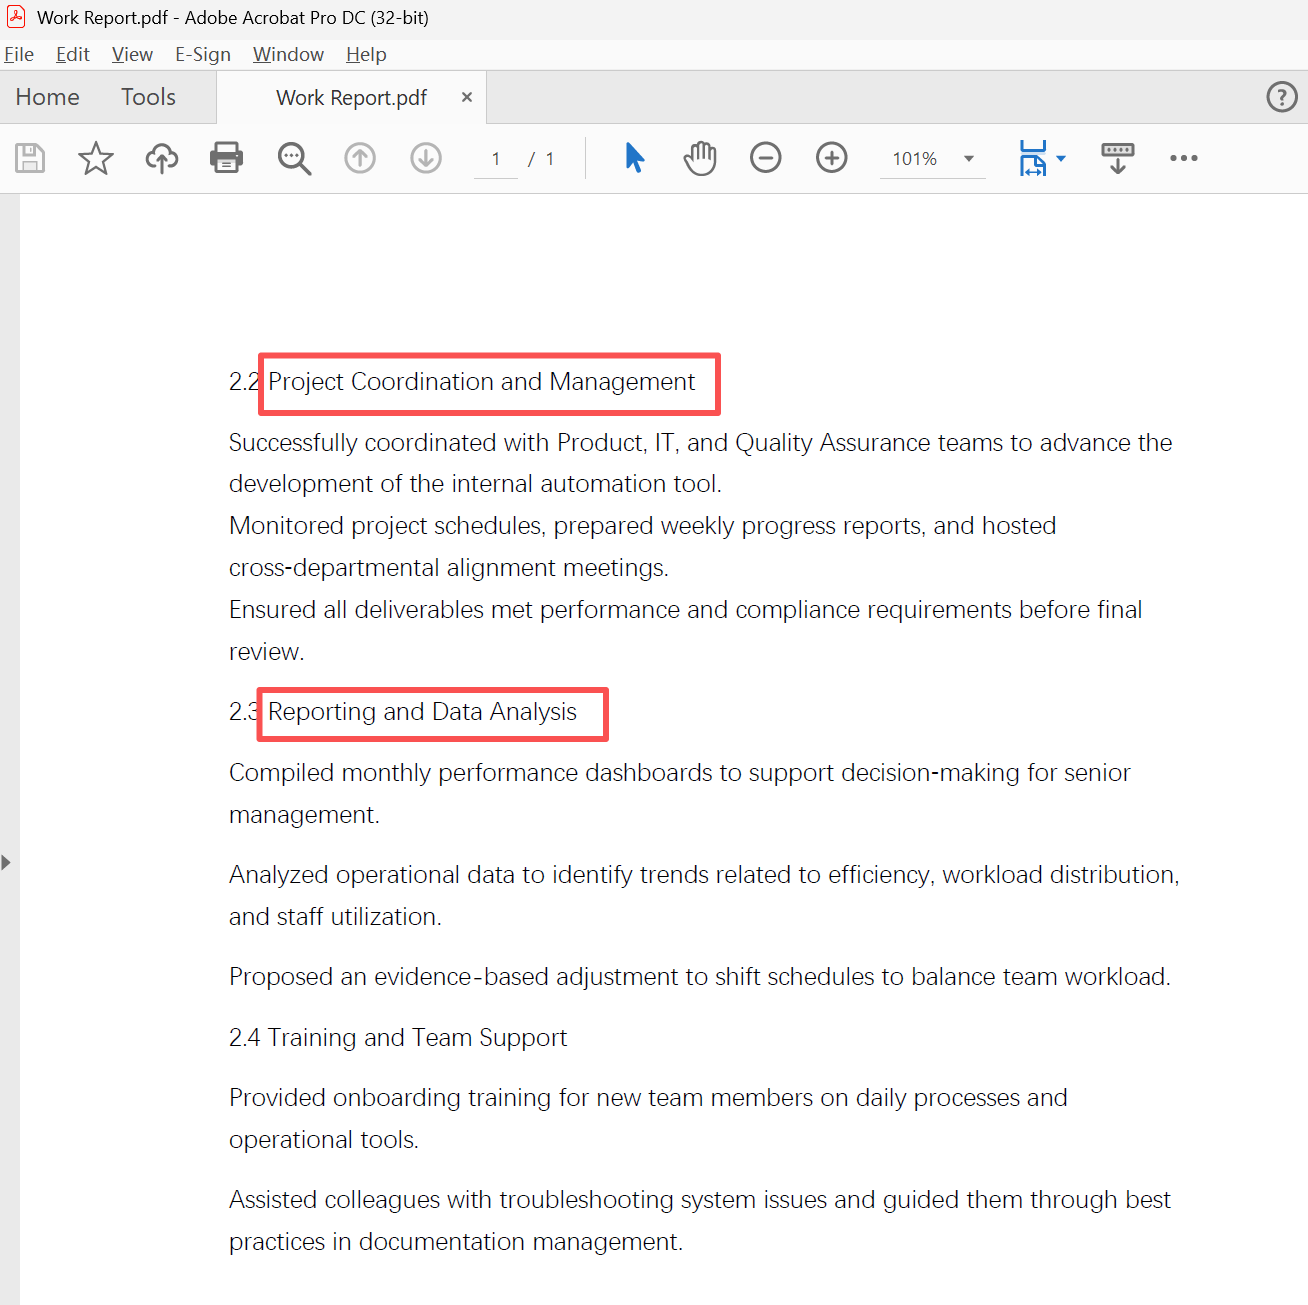Click line 'operational tools.'
This screenshot has height=1305, width=1308.
324,1140
